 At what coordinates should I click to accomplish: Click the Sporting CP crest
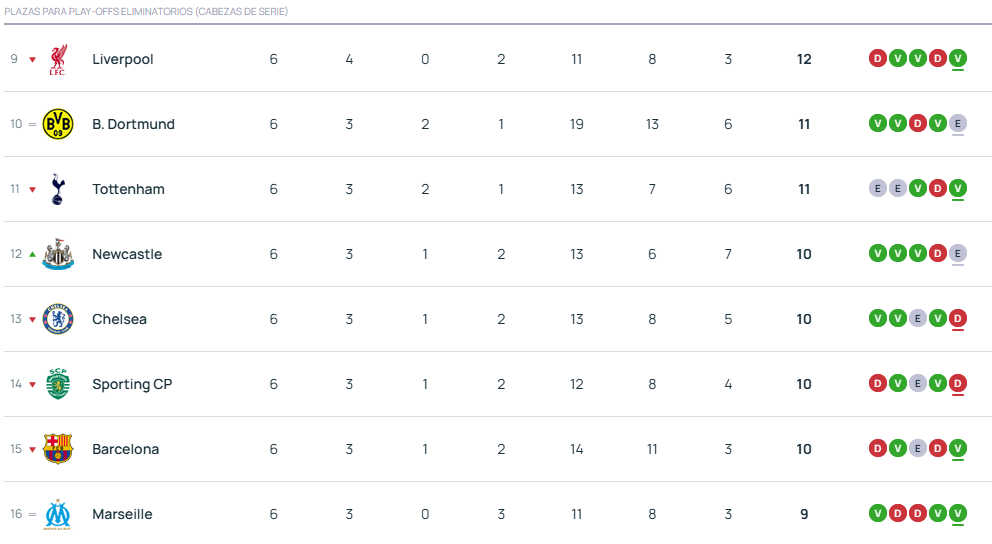coord(58,384)
